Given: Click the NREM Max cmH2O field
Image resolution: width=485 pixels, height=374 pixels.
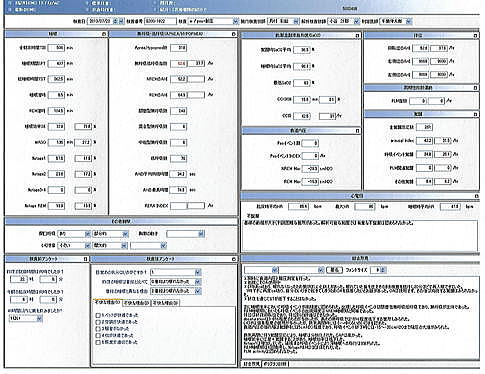Looking at the screenshot, I should coord(310,169).
